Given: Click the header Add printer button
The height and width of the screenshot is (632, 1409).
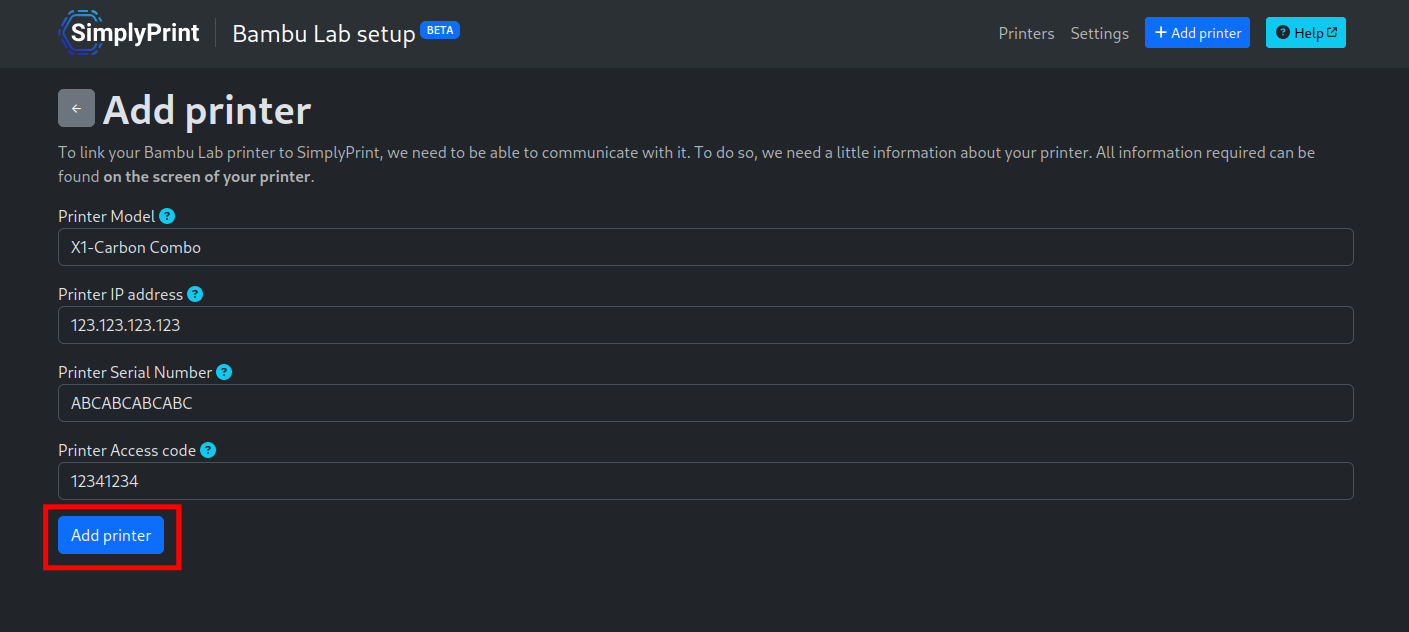Looking at the screenshot, I should [x=1197, y=33].
